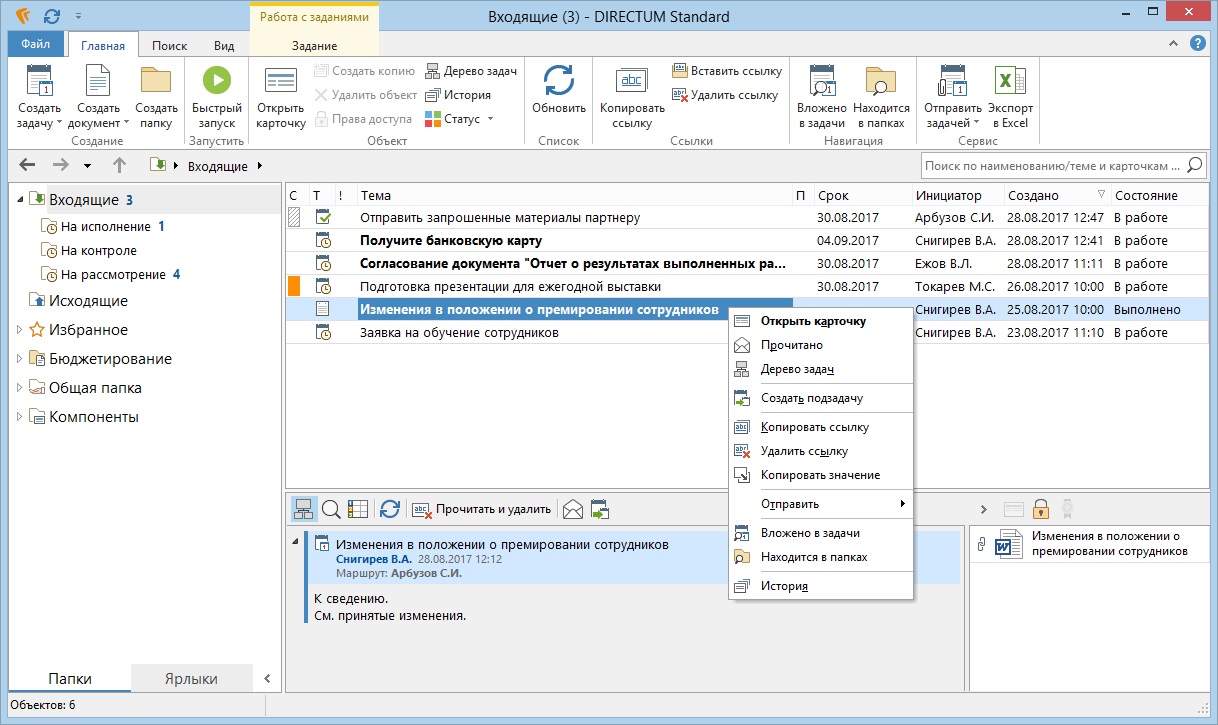Open the Статус dropdown in ribbon

click(x=460, y=119)
